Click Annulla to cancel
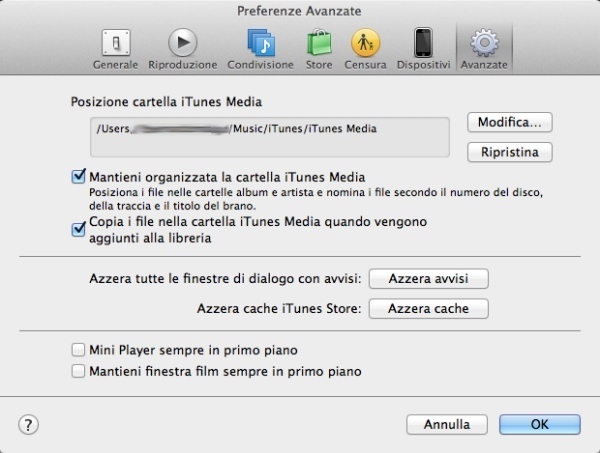The image size is (600, 453). click(447, 425)
